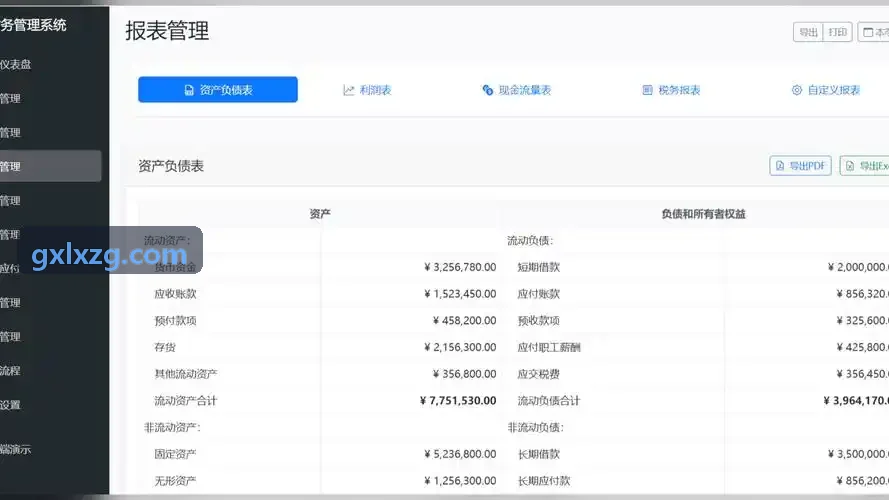Click the 应付账款 row label

pos(539,294)
